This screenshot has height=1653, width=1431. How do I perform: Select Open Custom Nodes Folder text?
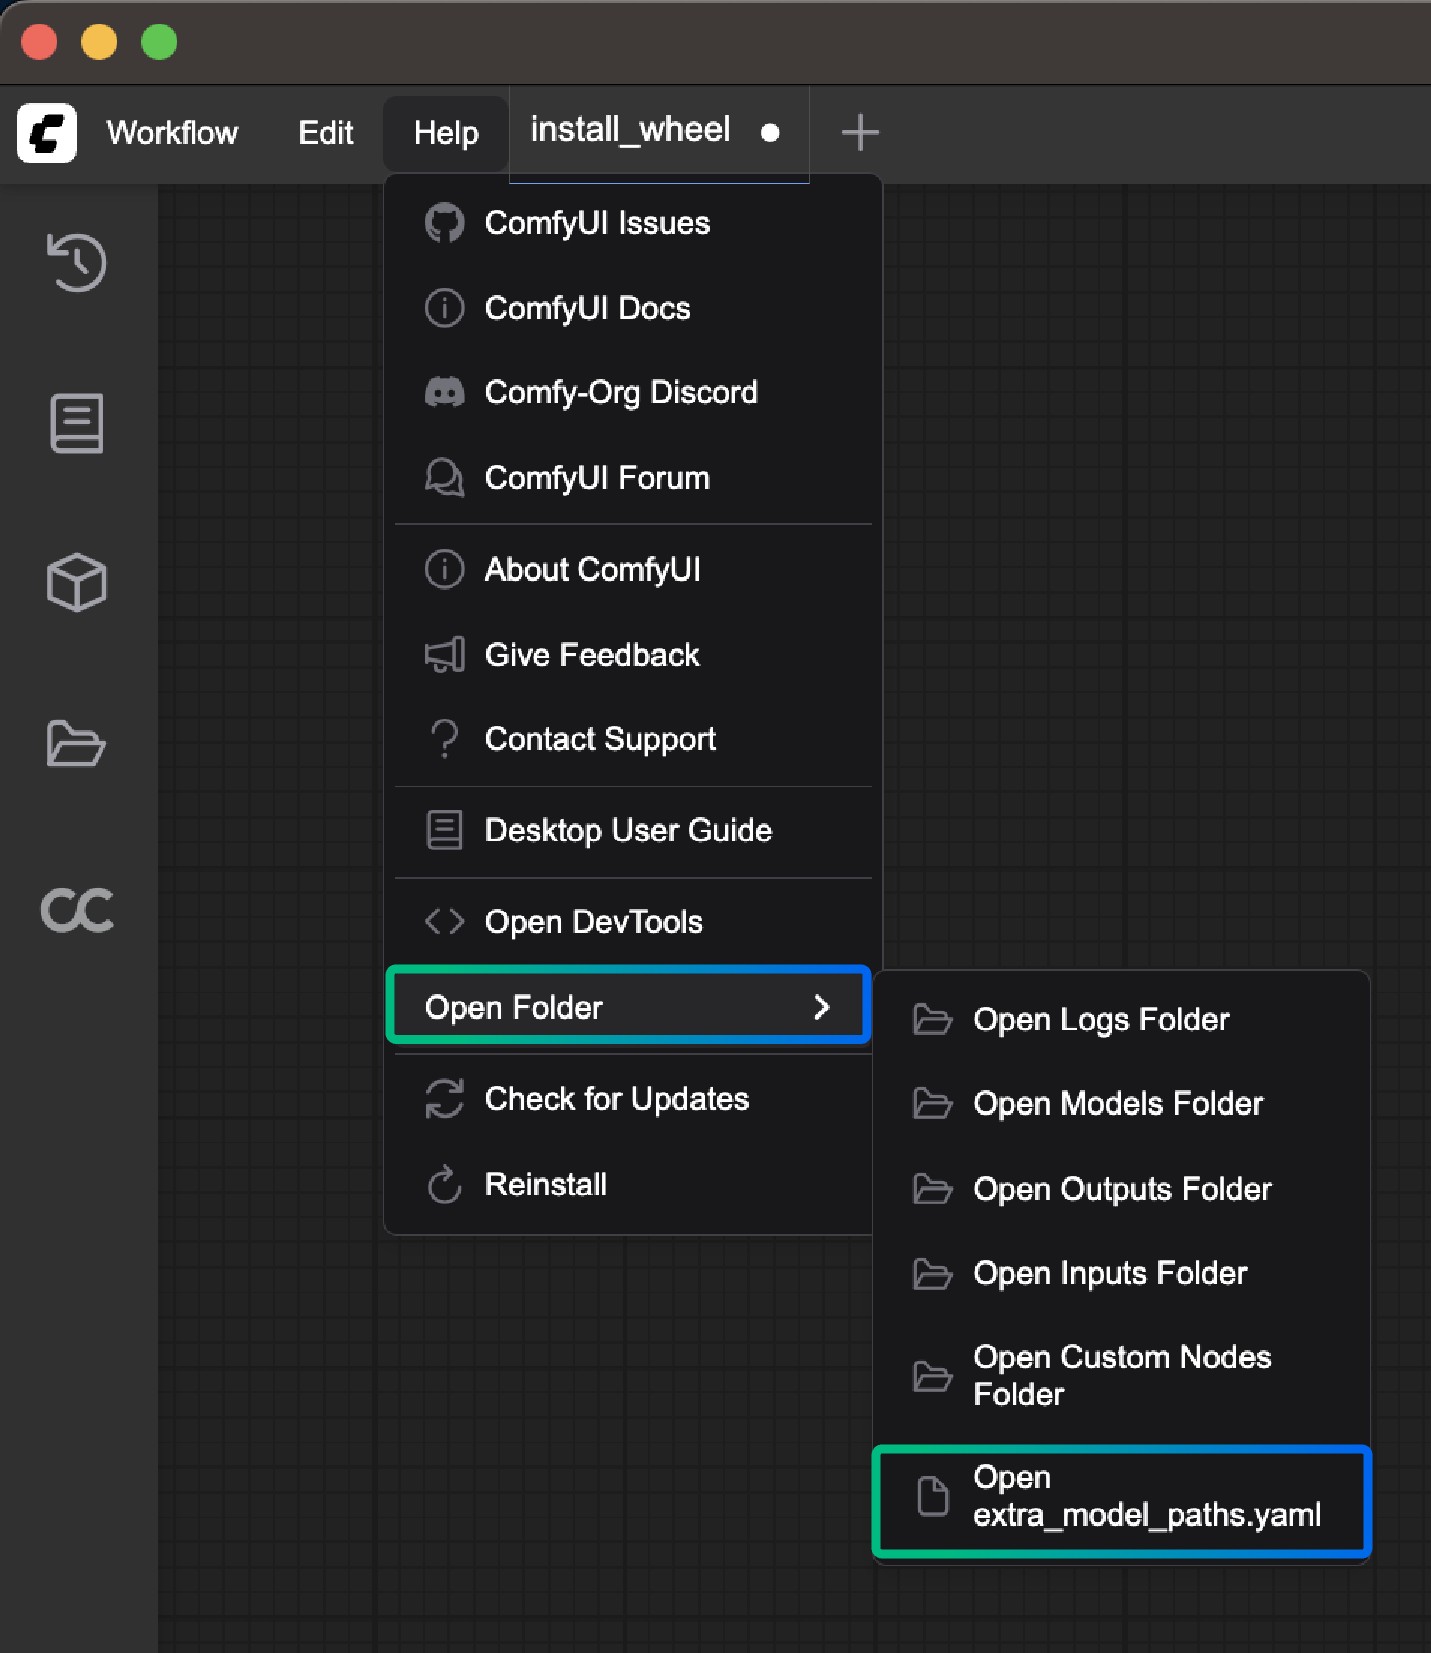[1122, 1376]
